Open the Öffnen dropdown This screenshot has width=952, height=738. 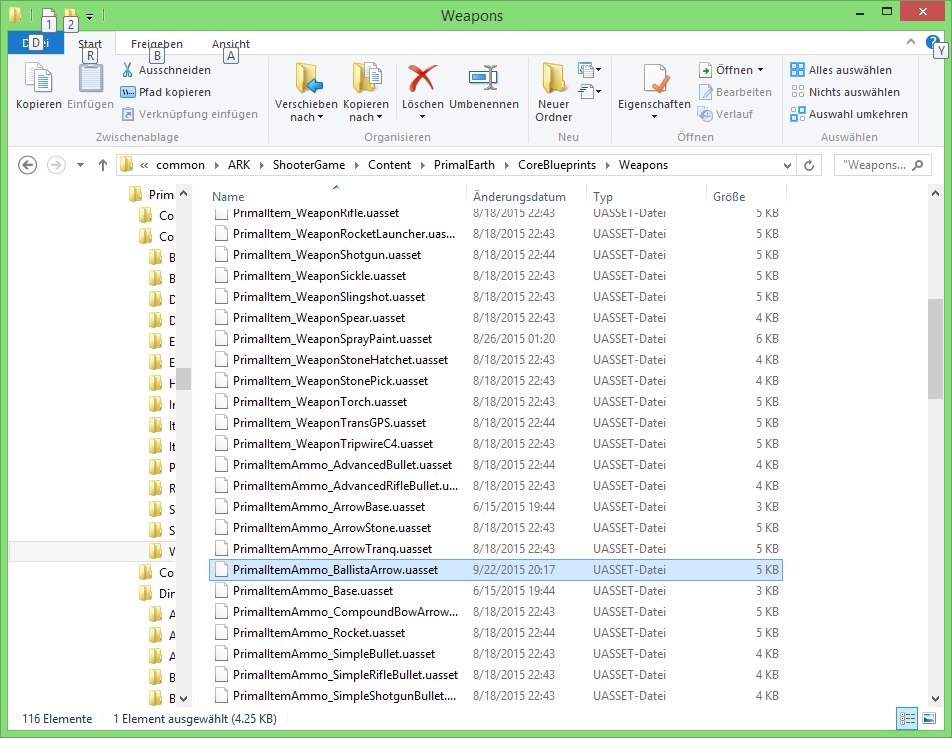(760, 70)
